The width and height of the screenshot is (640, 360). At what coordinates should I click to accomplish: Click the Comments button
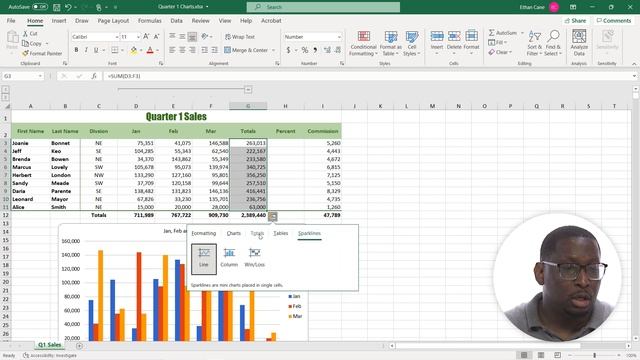pos(613,20)
